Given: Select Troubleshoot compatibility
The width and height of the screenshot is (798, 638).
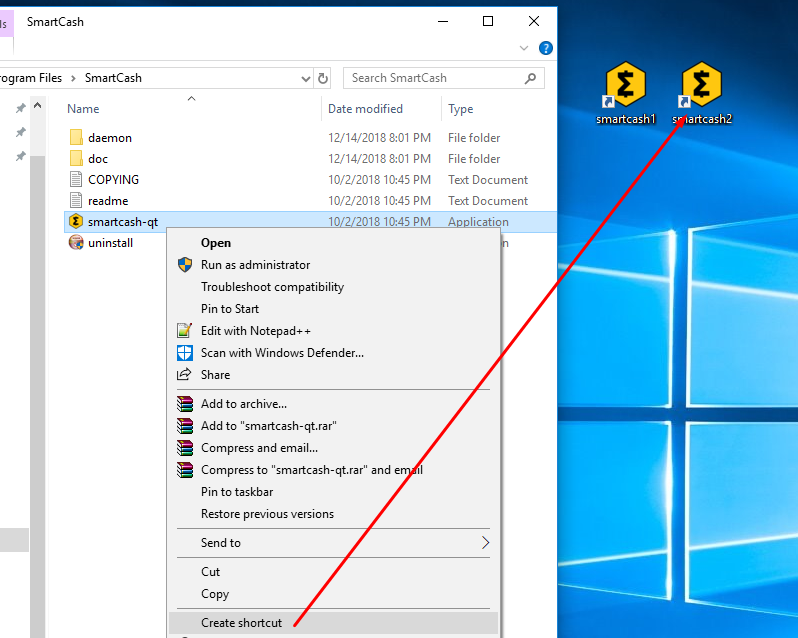Looking at the screenshot, I should [x=272, y=287].
